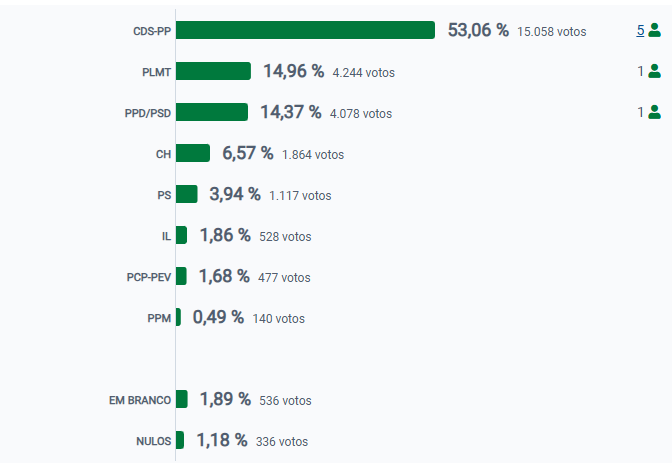The width and height of the screenshot is (672, 463).
Task: Click the CDS-PP party label
Action: click(x=152, y=31)
